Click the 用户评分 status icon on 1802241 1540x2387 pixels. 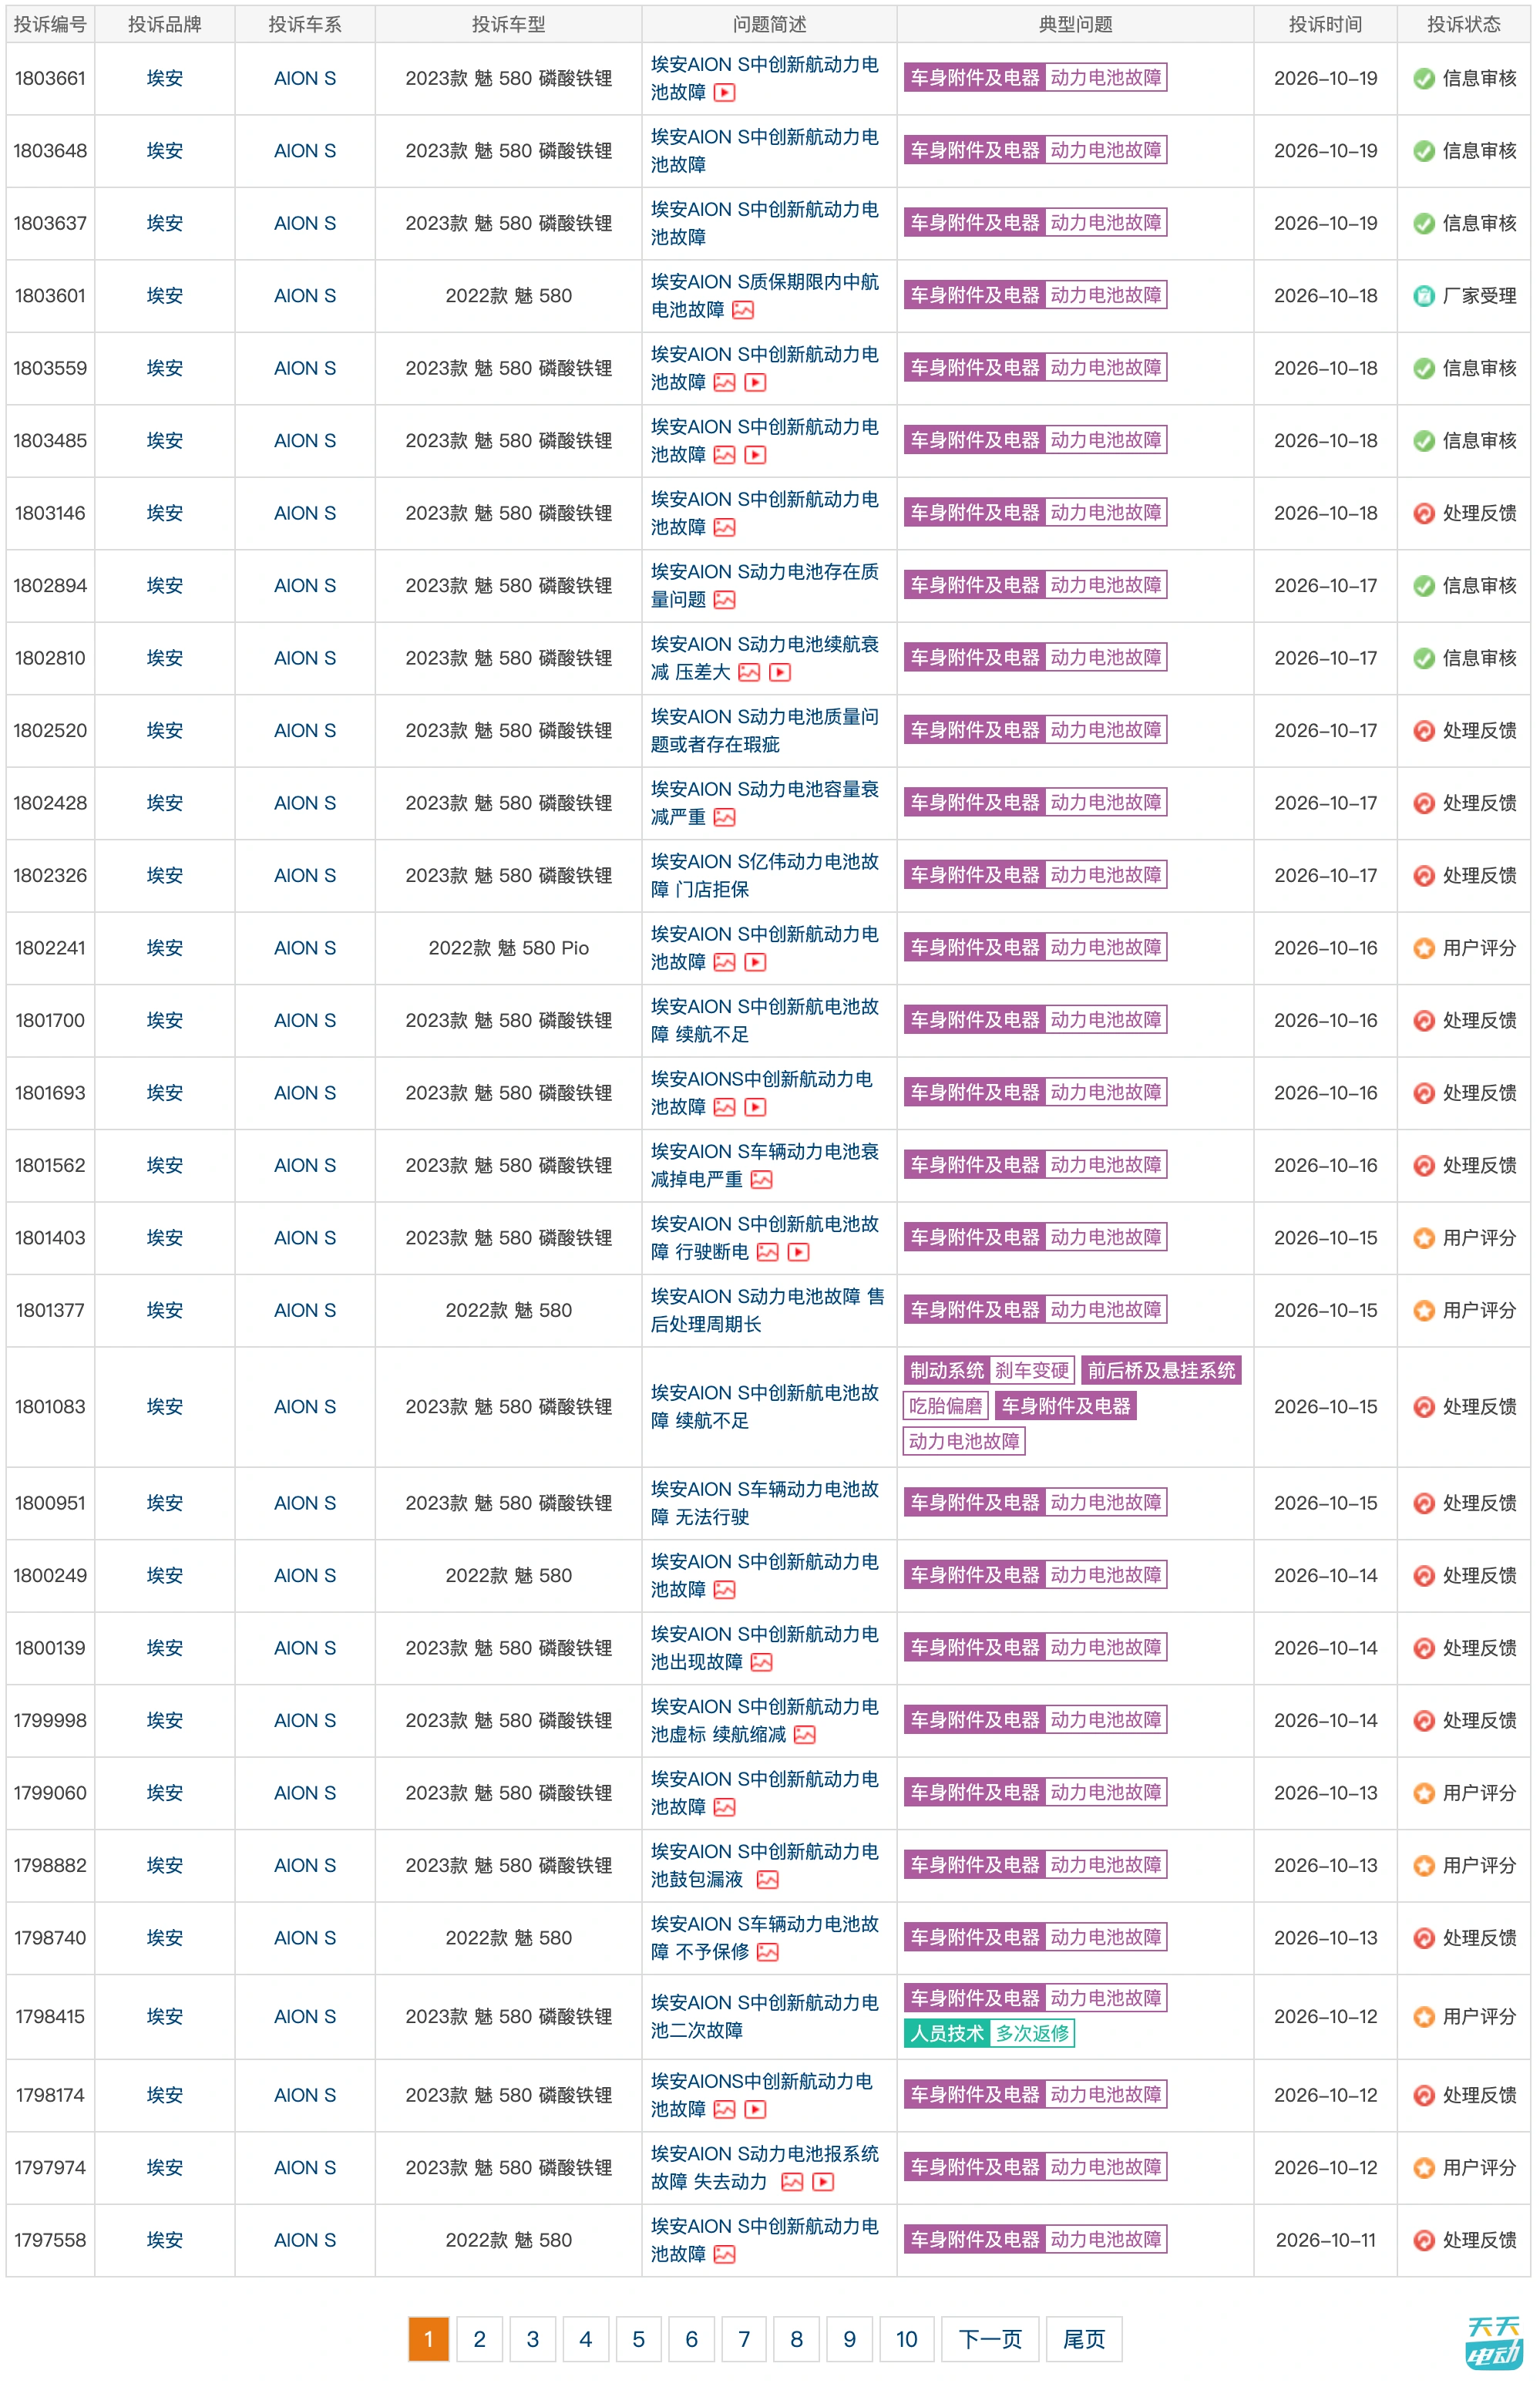point(1424,948)
